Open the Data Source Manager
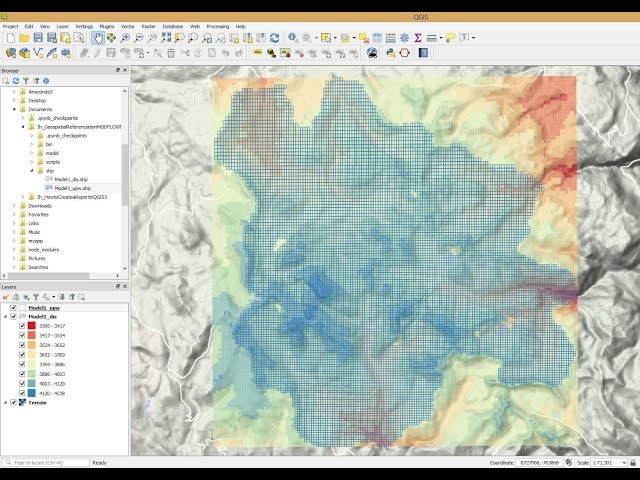This screenshot has width=640, height=480. click(x=11, y=53)
